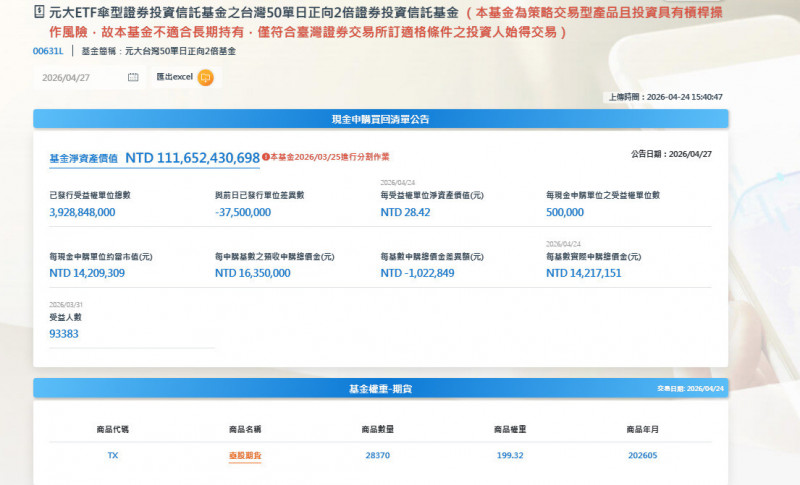
Task: Click the 202605 contract month value
Action: click(x=644, y=455)
